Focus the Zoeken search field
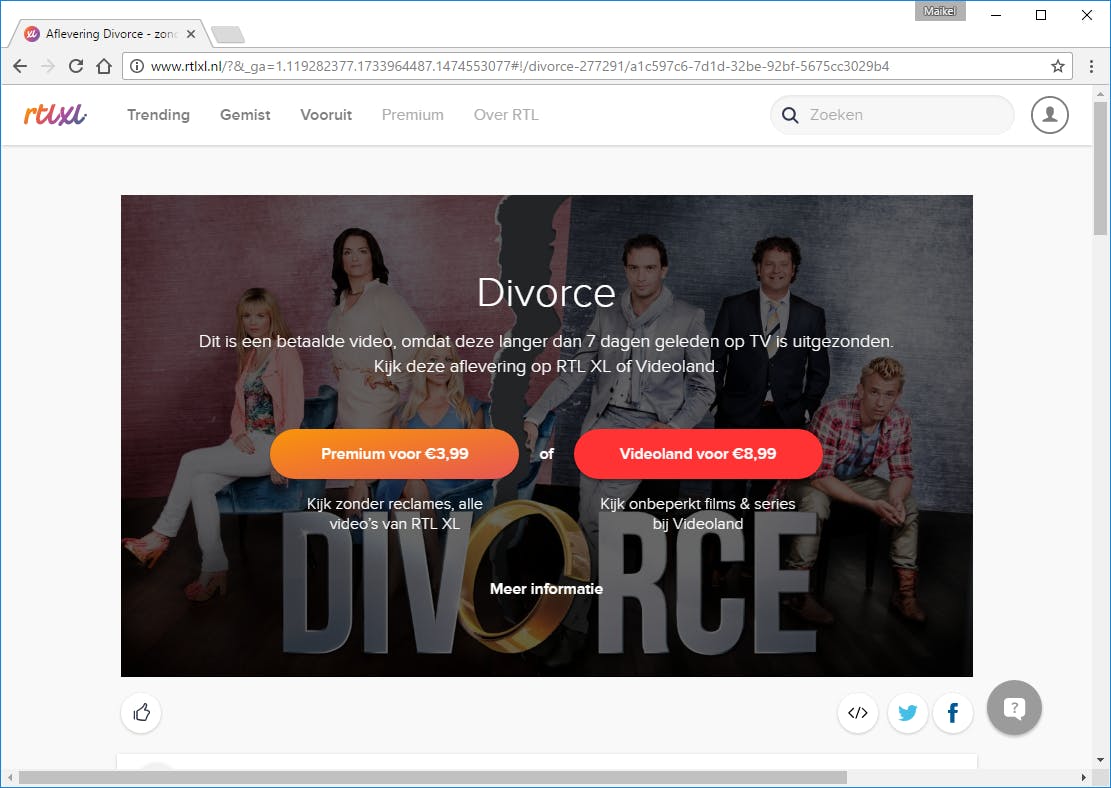This screenshot has height=788, width=1111. 892,115
